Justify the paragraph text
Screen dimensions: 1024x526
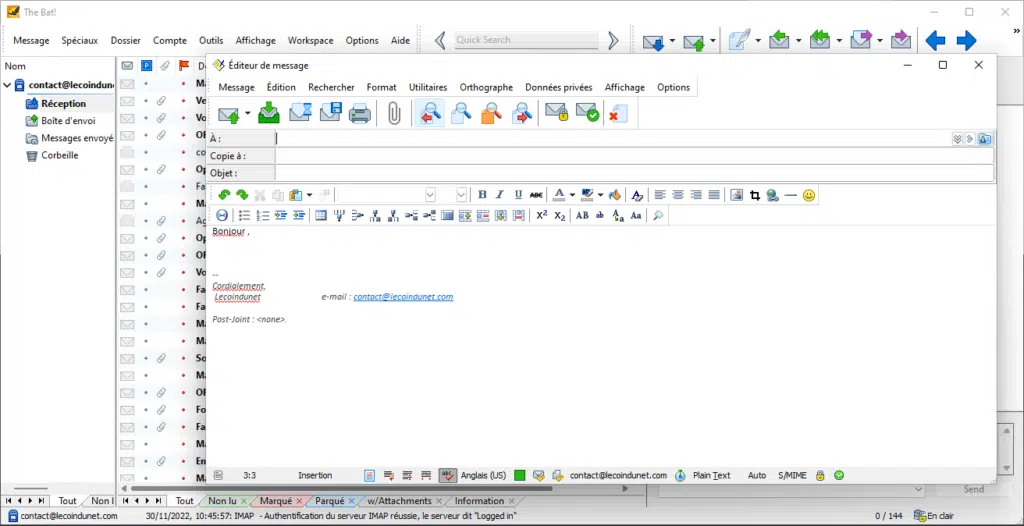coord(714,195)
